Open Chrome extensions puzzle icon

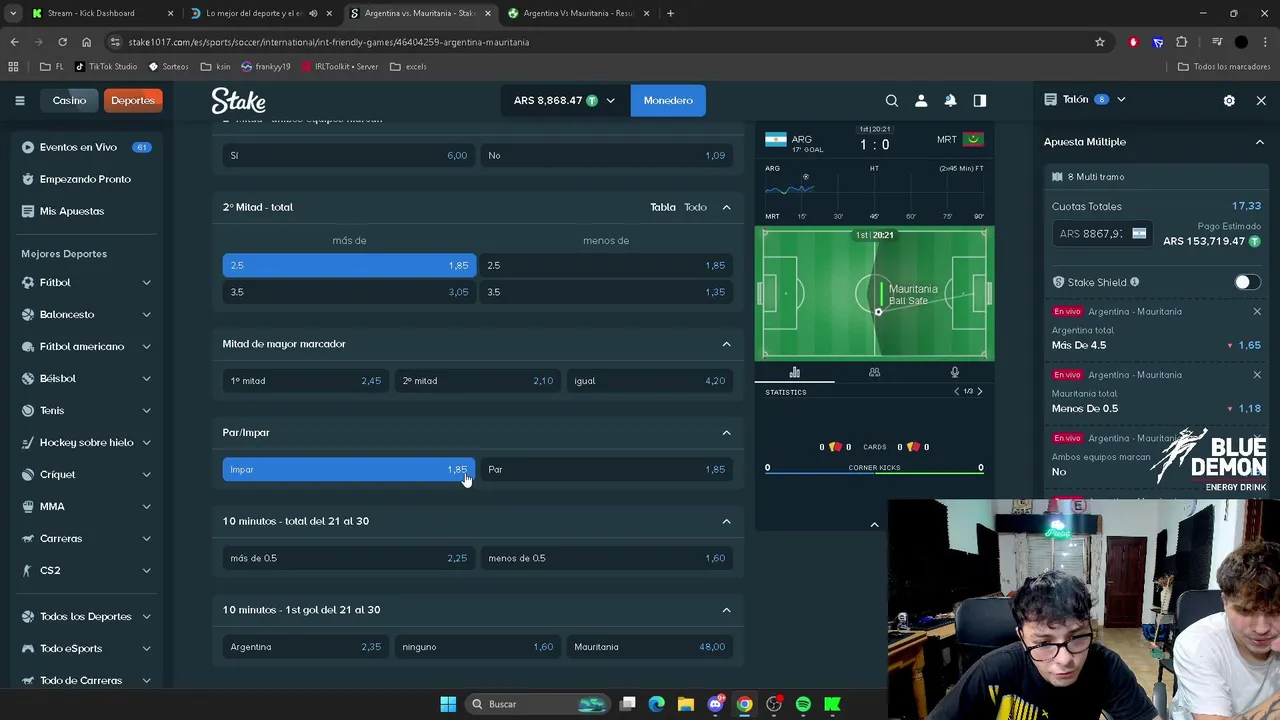click(1182, 42)
